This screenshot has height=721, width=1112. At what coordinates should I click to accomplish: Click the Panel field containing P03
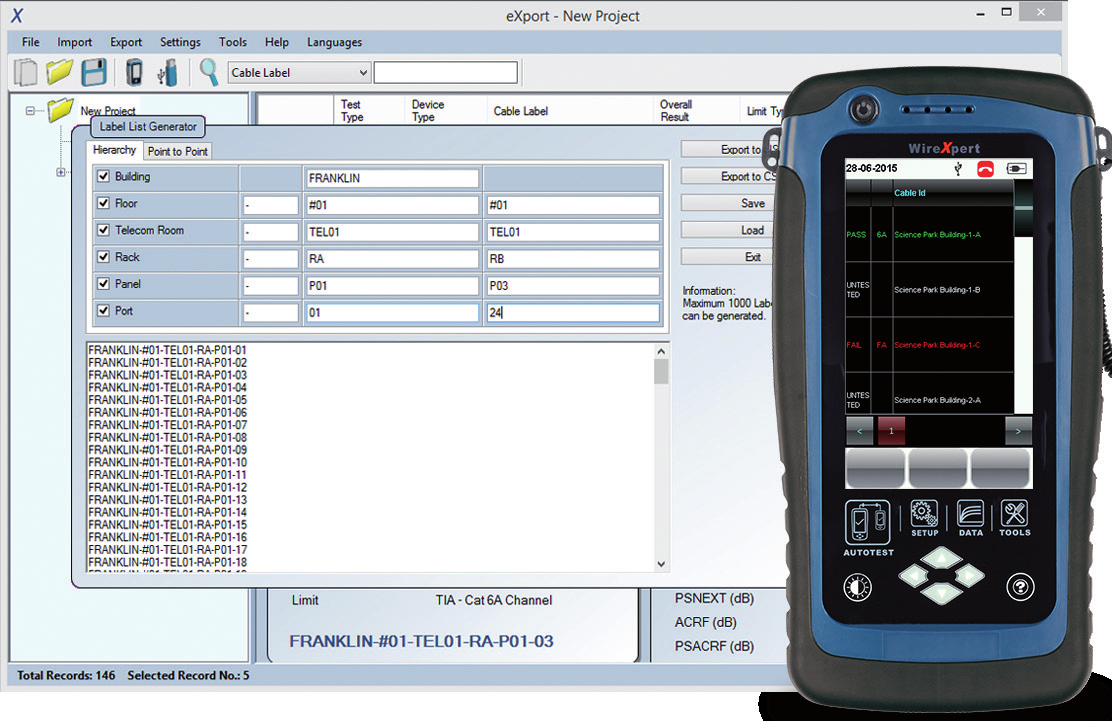click(572, 286)
